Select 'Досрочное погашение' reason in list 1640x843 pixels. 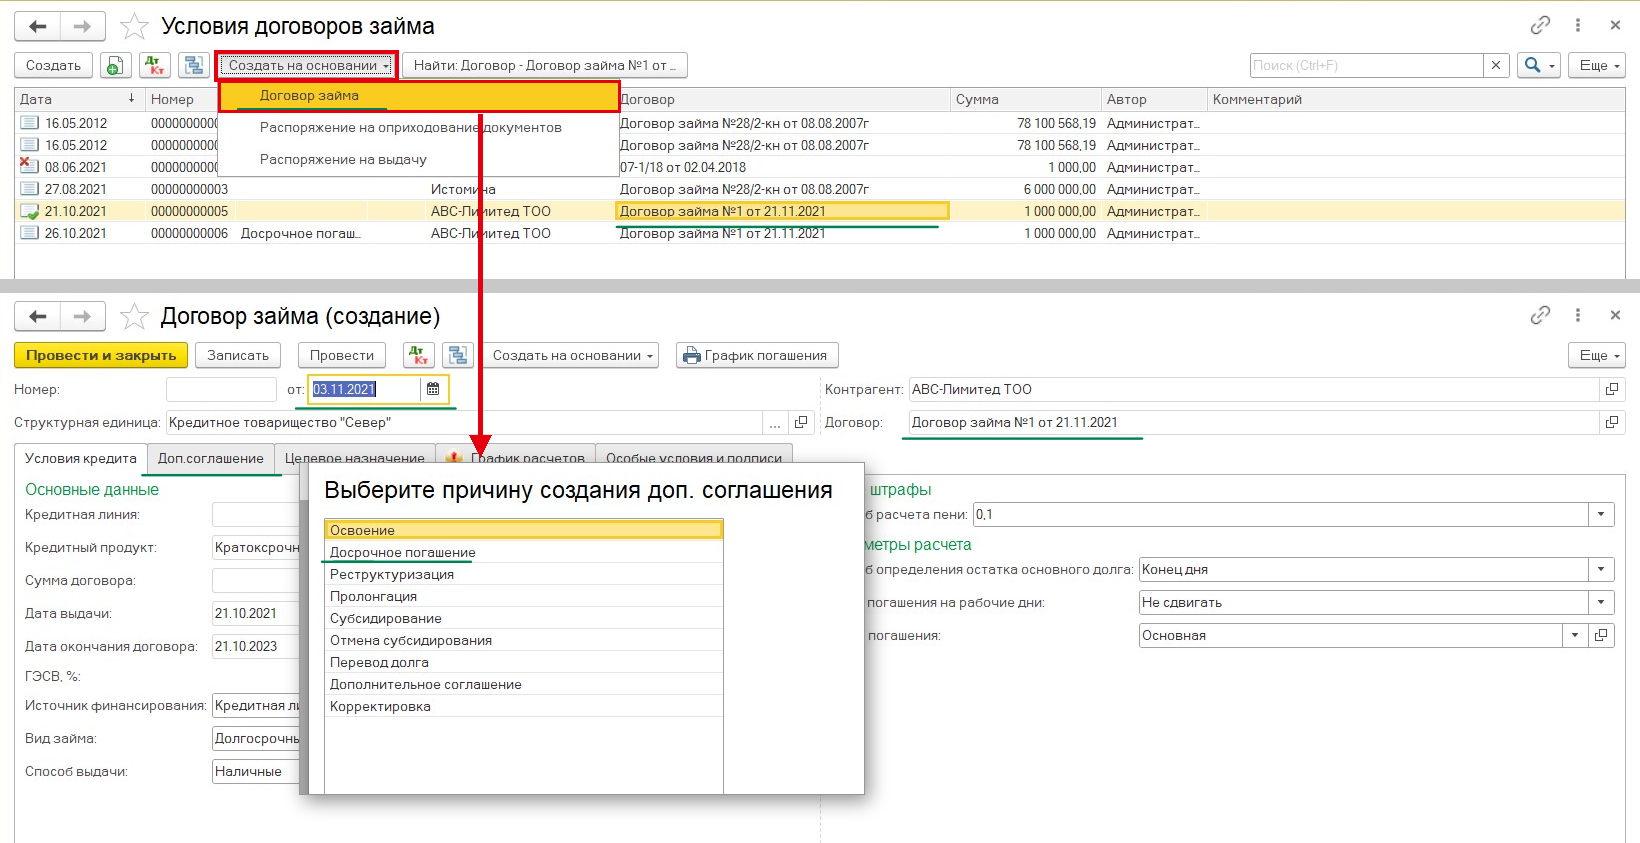point(523,552)
